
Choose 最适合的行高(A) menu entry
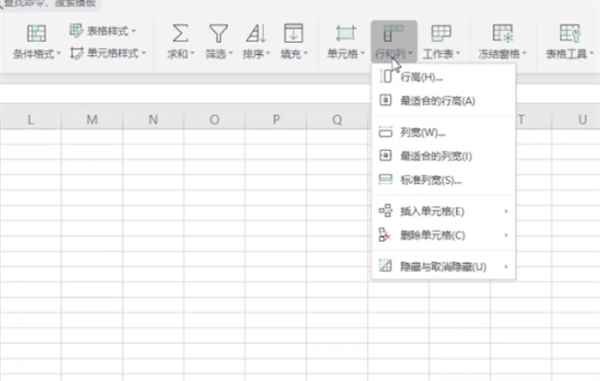click(x=443, y=101)
